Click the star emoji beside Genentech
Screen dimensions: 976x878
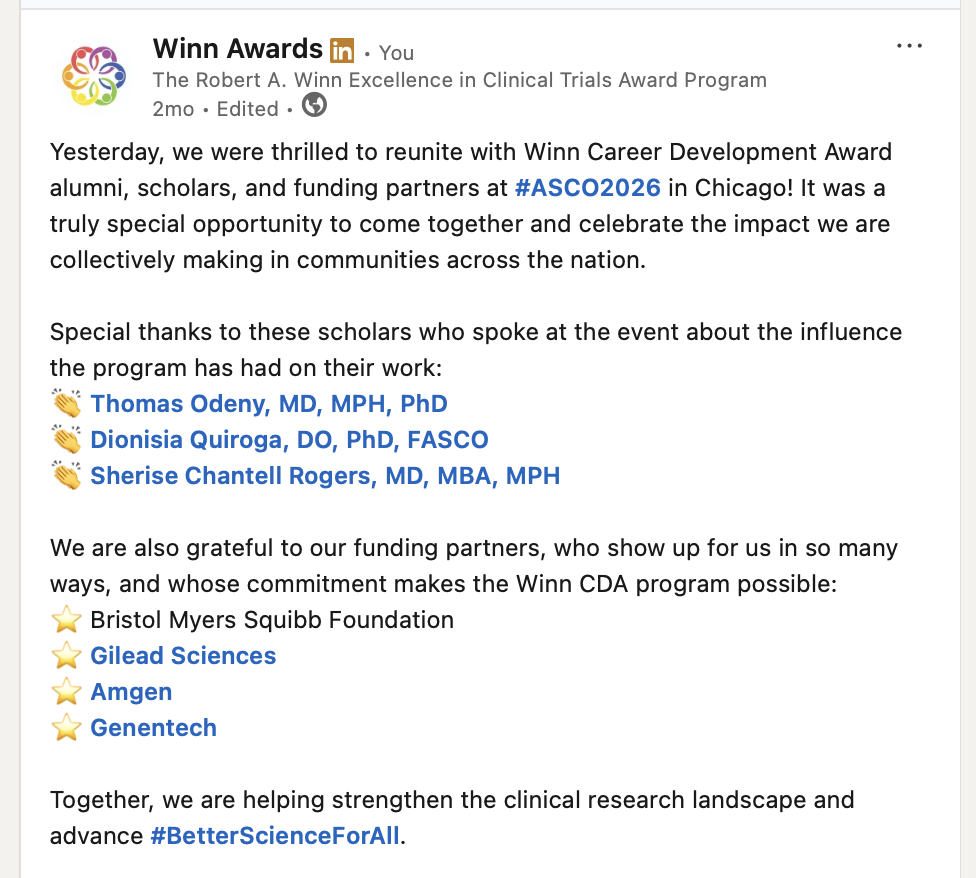click(x=66, y=728)
